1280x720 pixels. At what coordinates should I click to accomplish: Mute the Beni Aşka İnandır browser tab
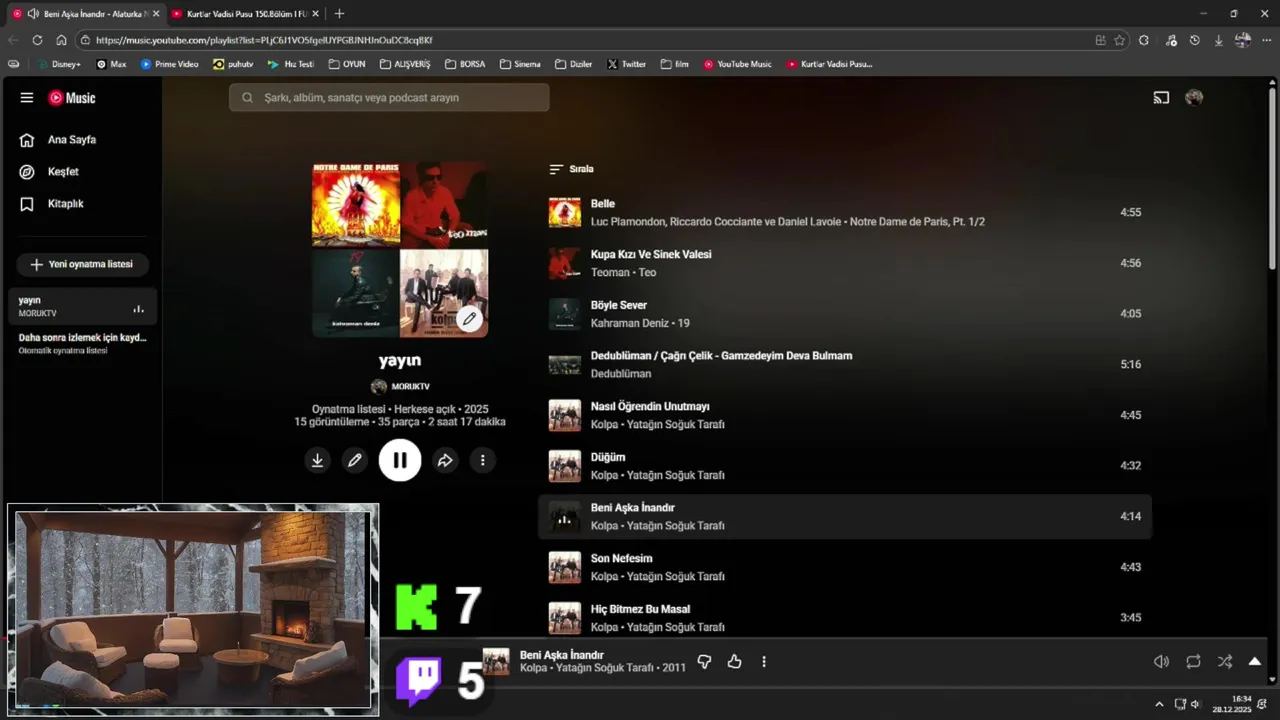33,14
